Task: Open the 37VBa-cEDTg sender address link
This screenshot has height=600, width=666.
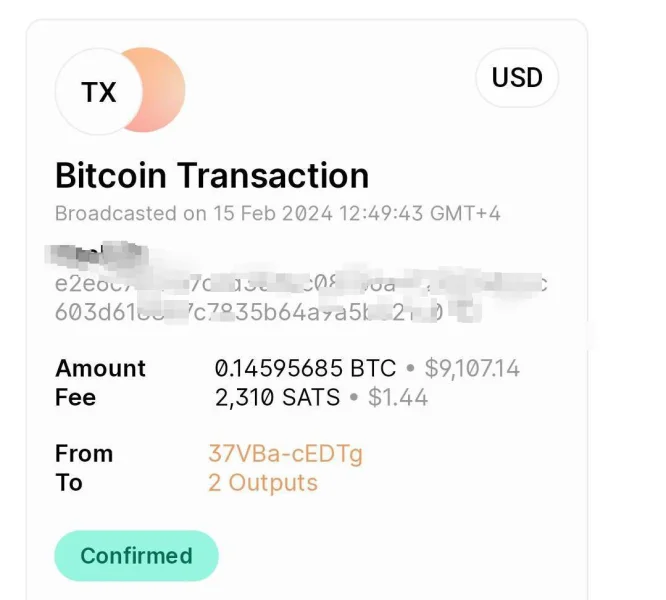Action: 285,453
